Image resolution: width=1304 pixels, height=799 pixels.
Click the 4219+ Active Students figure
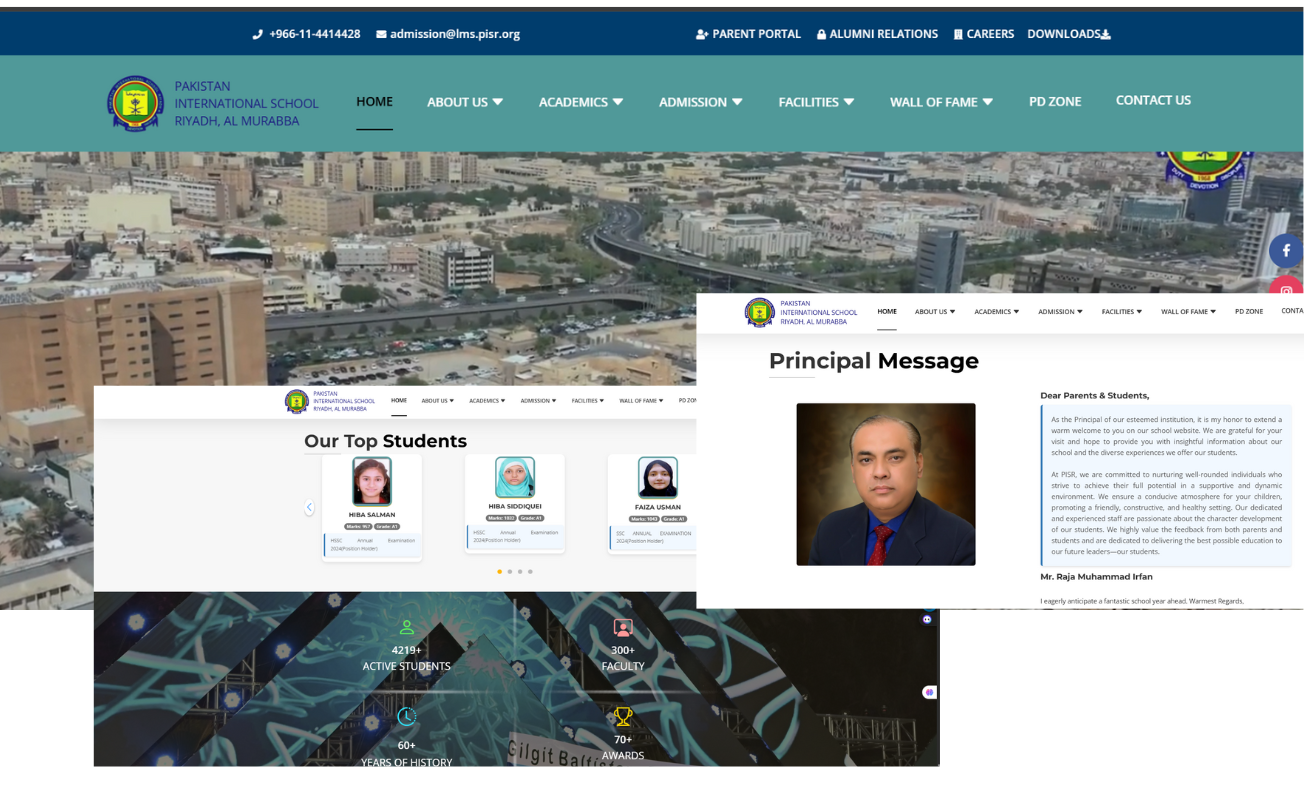(406, 650)
